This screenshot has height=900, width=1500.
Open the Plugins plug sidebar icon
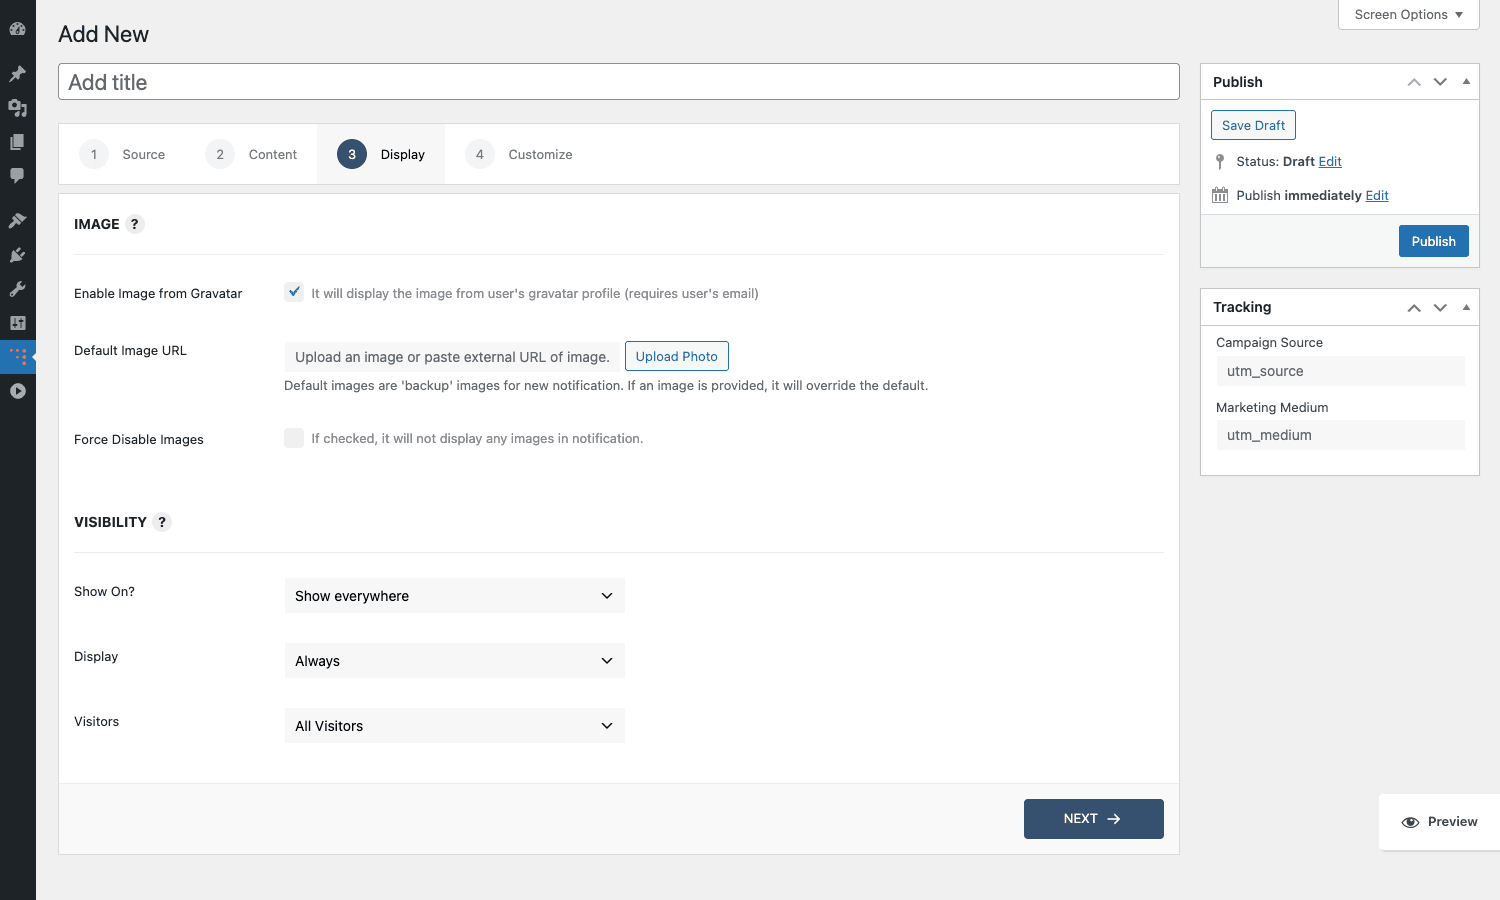[17, 255]
